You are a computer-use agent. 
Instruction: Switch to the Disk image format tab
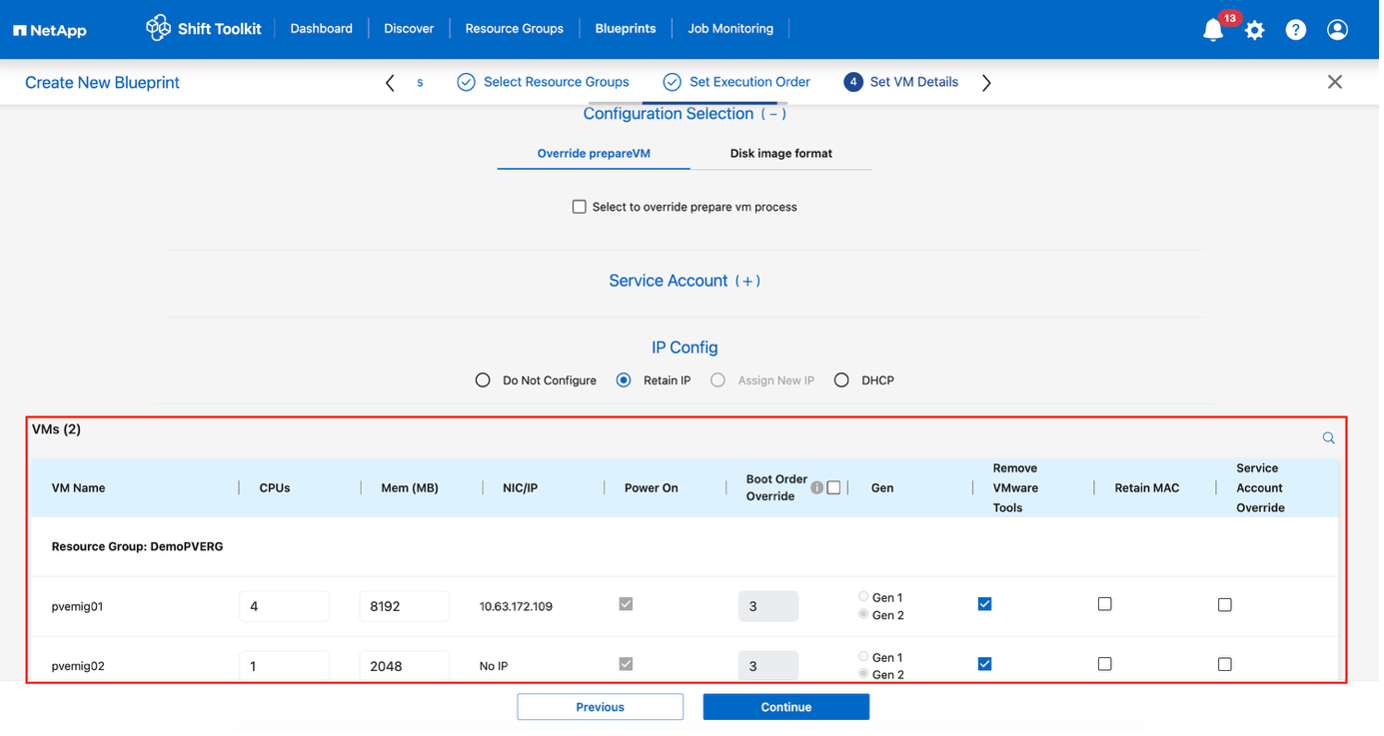(x=780, y=153)
